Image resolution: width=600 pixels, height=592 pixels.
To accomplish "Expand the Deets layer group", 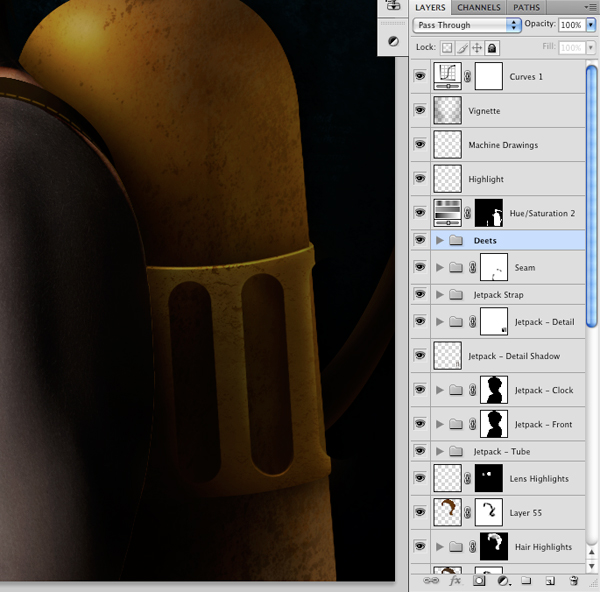I will point(440,240).
